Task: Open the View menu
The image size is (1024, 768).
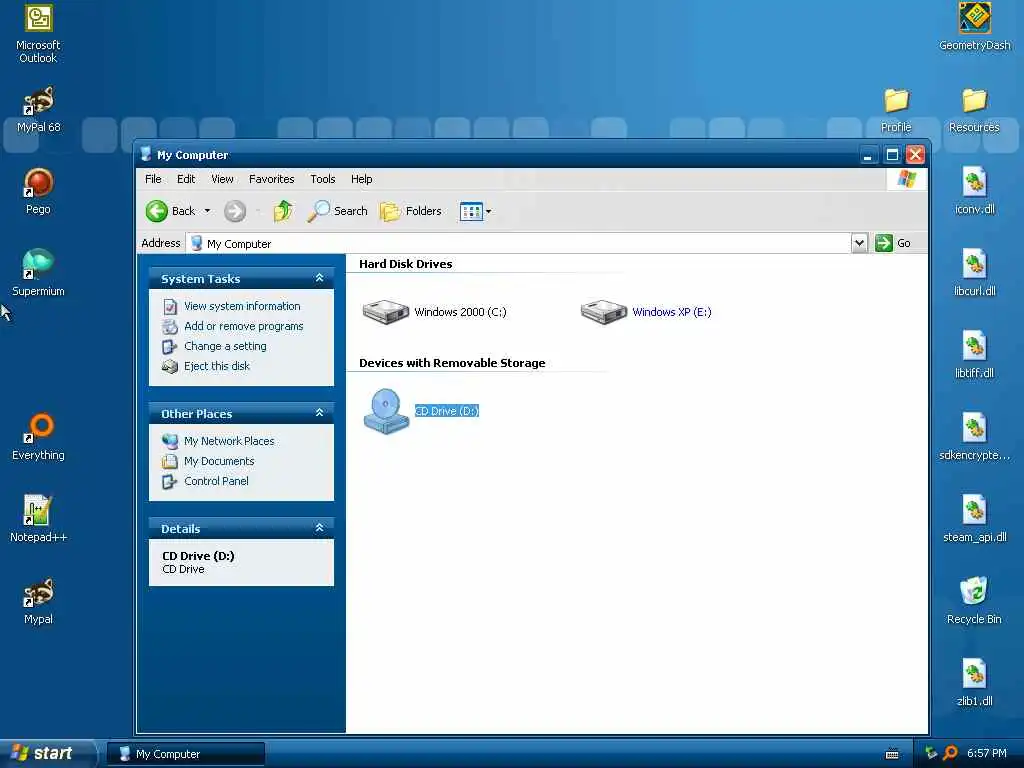Action: click(x=222, y=179)
